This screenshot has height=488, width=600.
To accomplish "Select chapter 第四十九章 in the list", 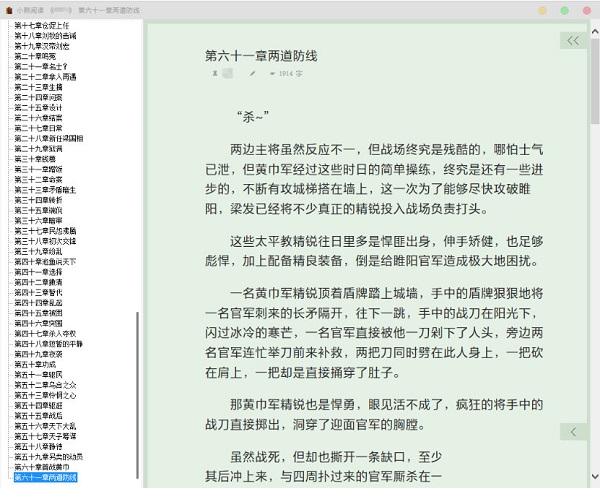I will pyautogui.click(x=38, y=354).
